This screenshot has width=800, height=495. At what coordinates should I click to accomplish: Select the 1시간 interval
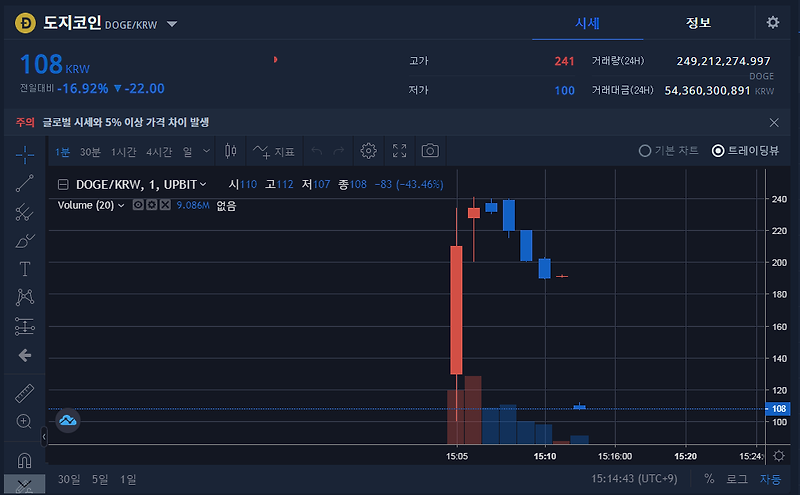pyautogui.click(x=123, y=152)
